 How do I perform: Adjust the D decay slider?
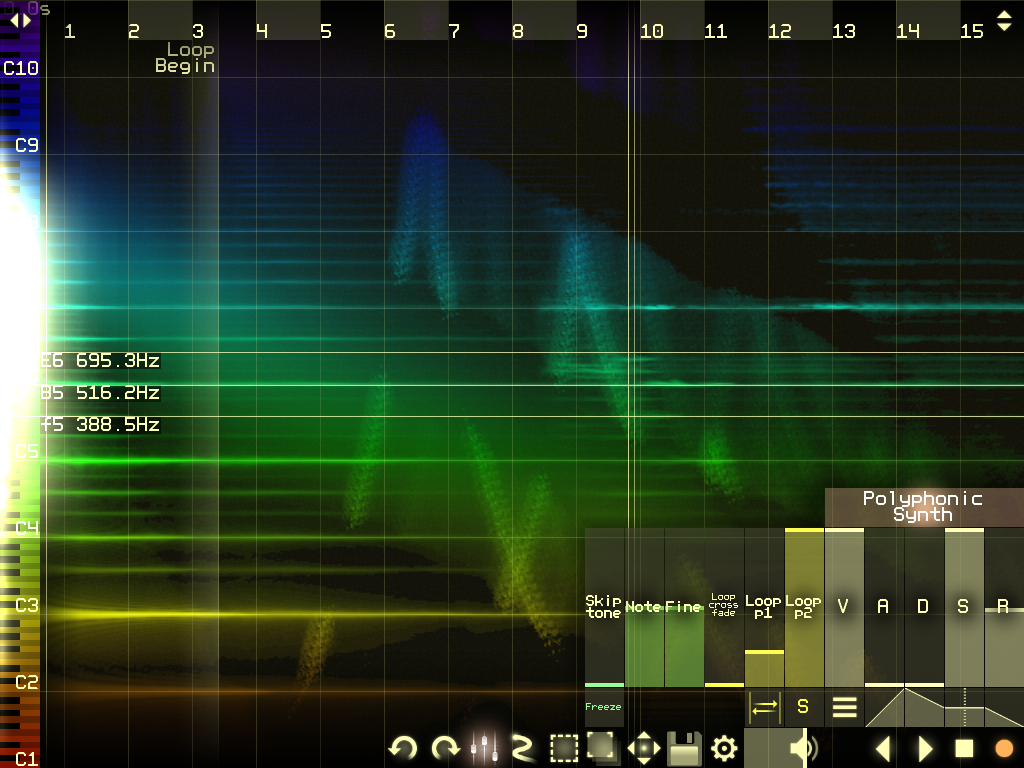click(x=923, y=607)
